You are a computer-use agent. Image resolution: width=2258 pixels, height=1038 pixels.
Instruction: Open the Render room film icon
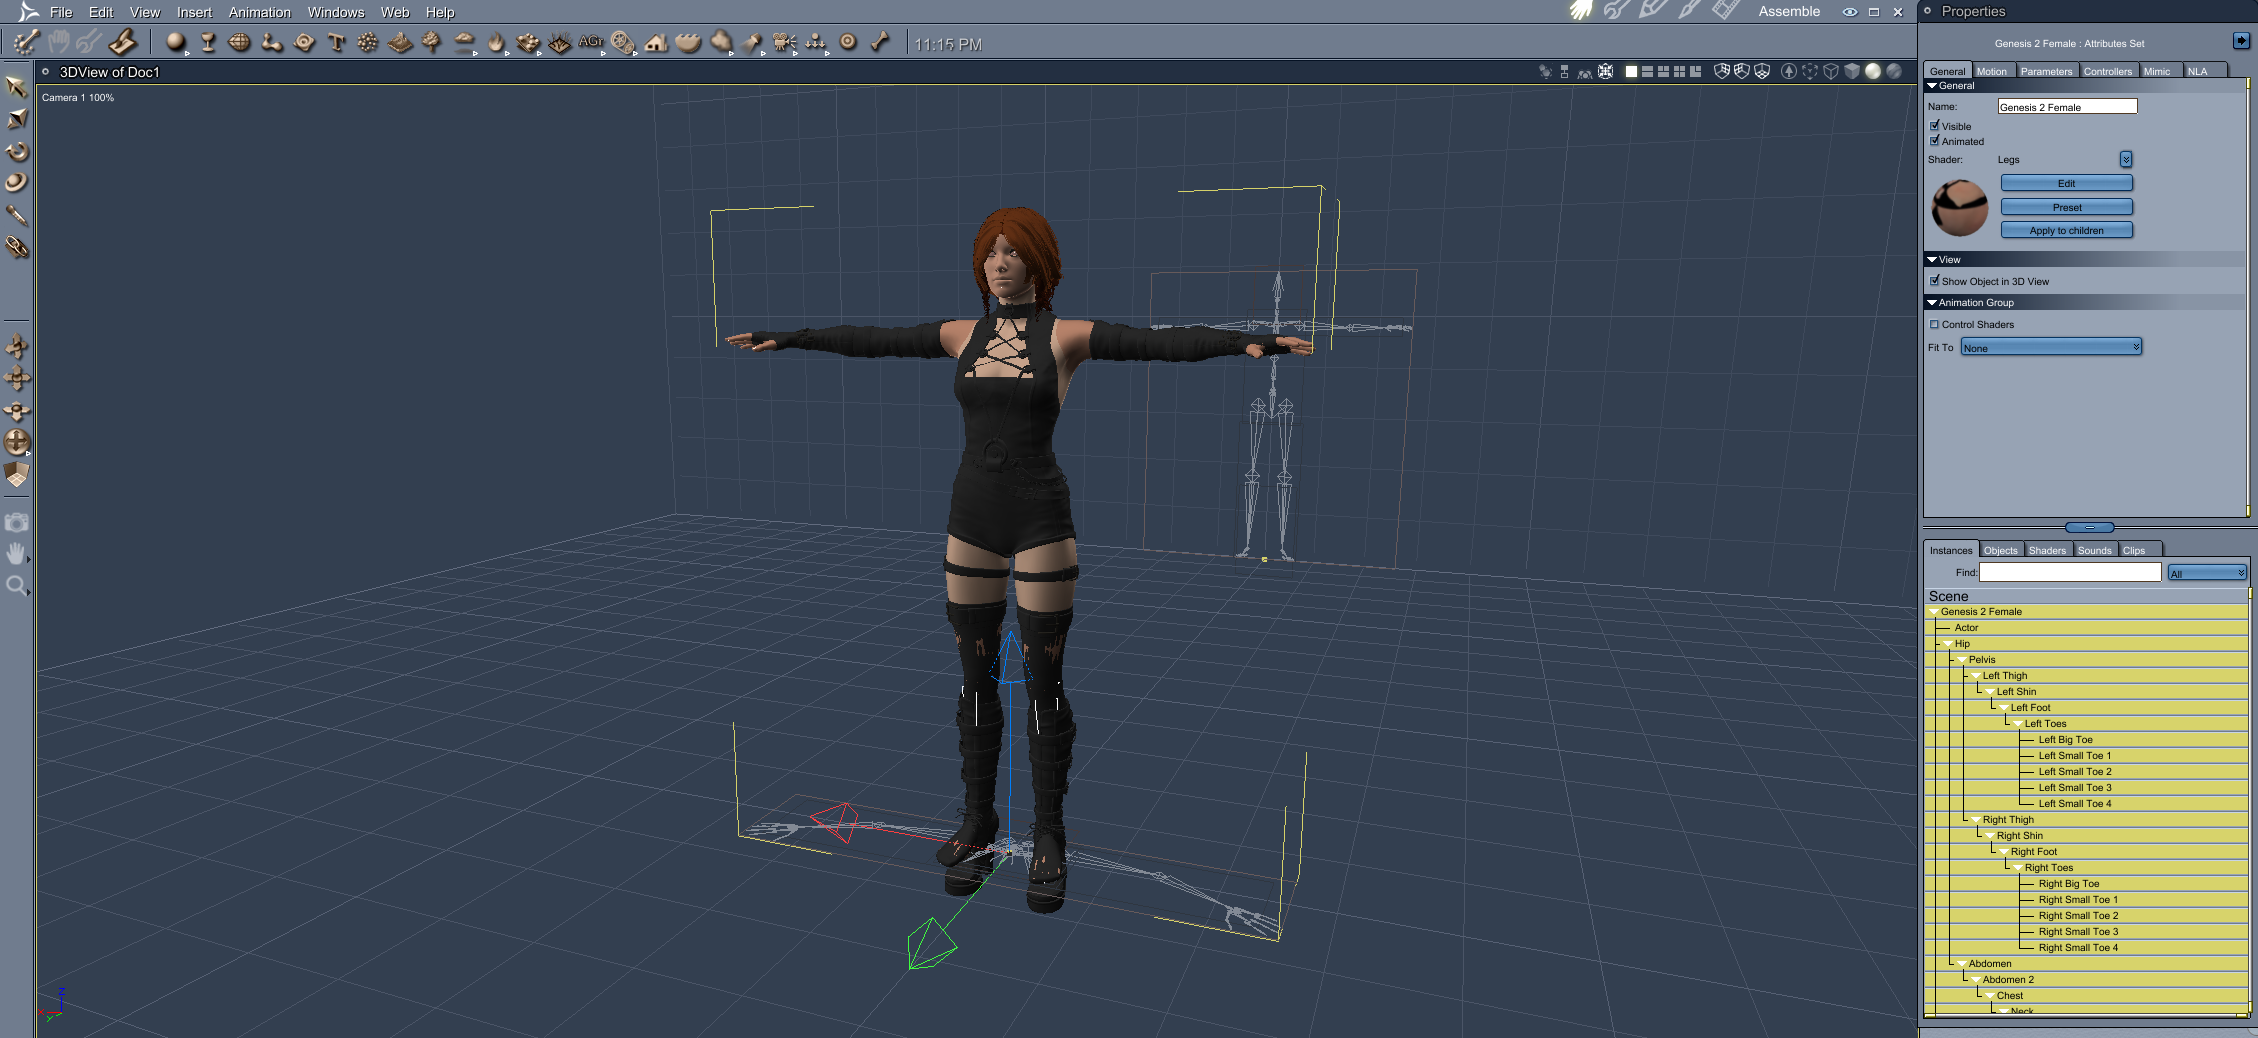click(1726, 11)
